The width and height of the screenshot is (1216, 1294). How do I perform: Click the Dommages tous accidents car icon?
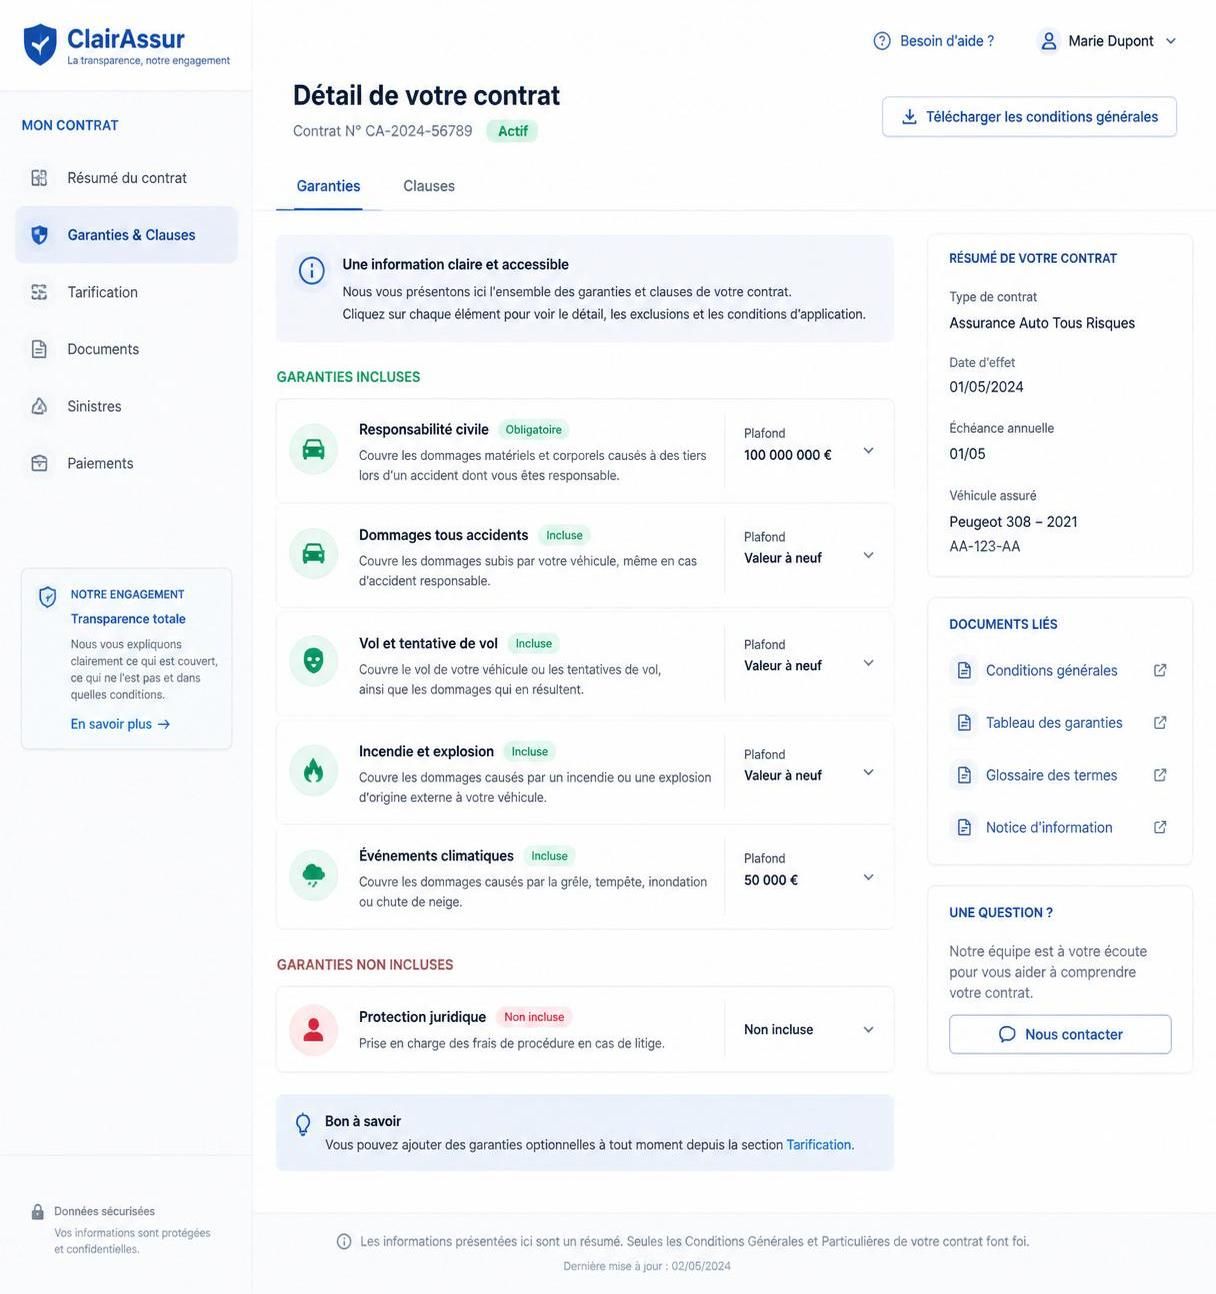point(313,553)
